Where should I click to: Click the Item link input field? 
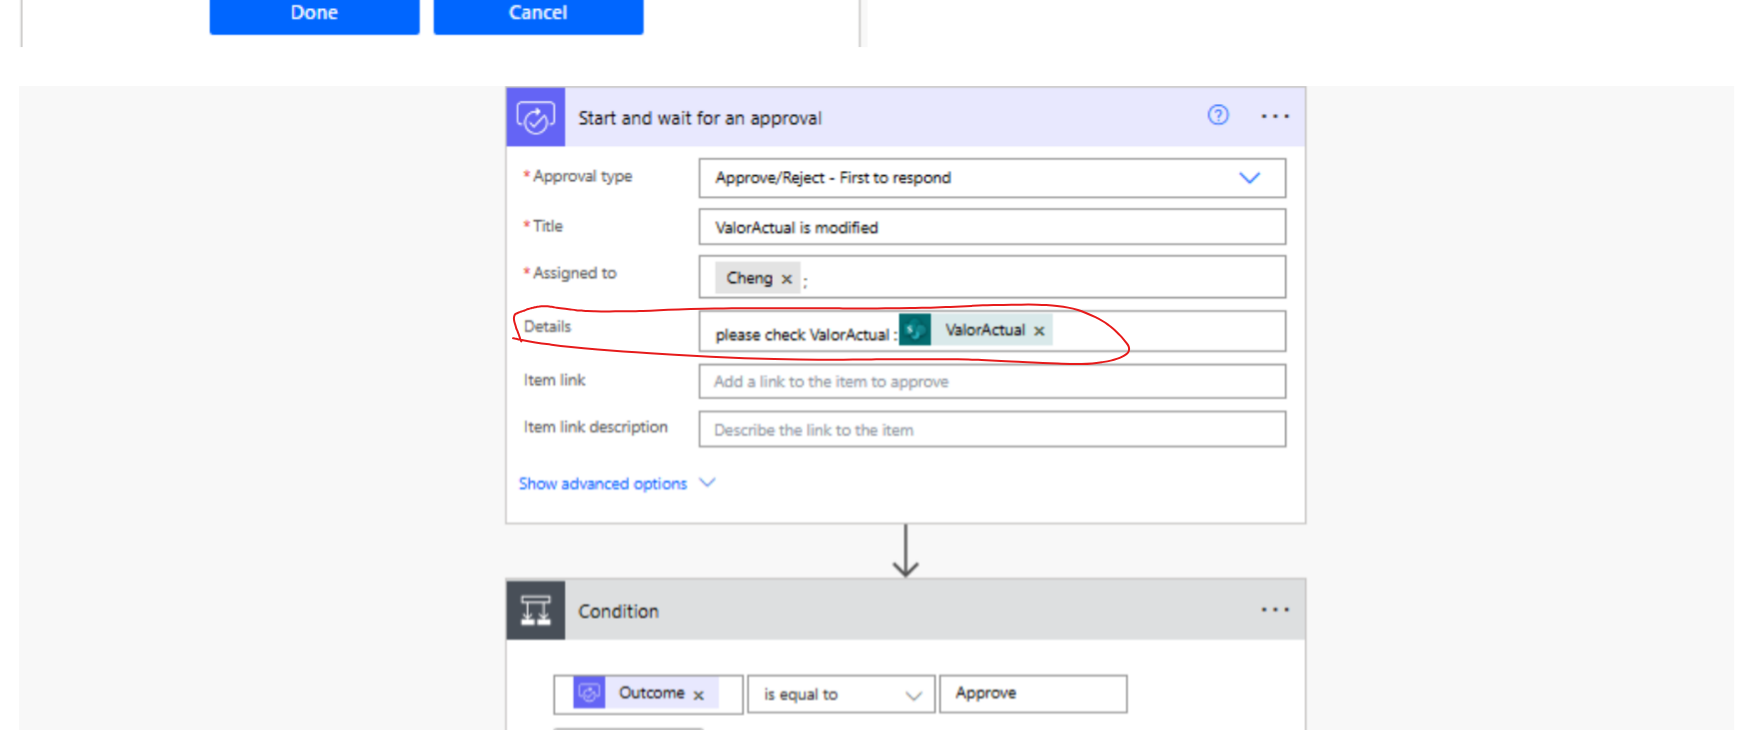(992, 382)
